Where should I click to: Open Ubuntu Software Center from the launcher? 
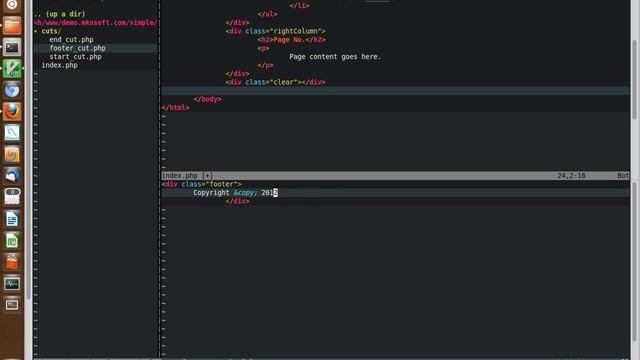(x=12, y=262)
